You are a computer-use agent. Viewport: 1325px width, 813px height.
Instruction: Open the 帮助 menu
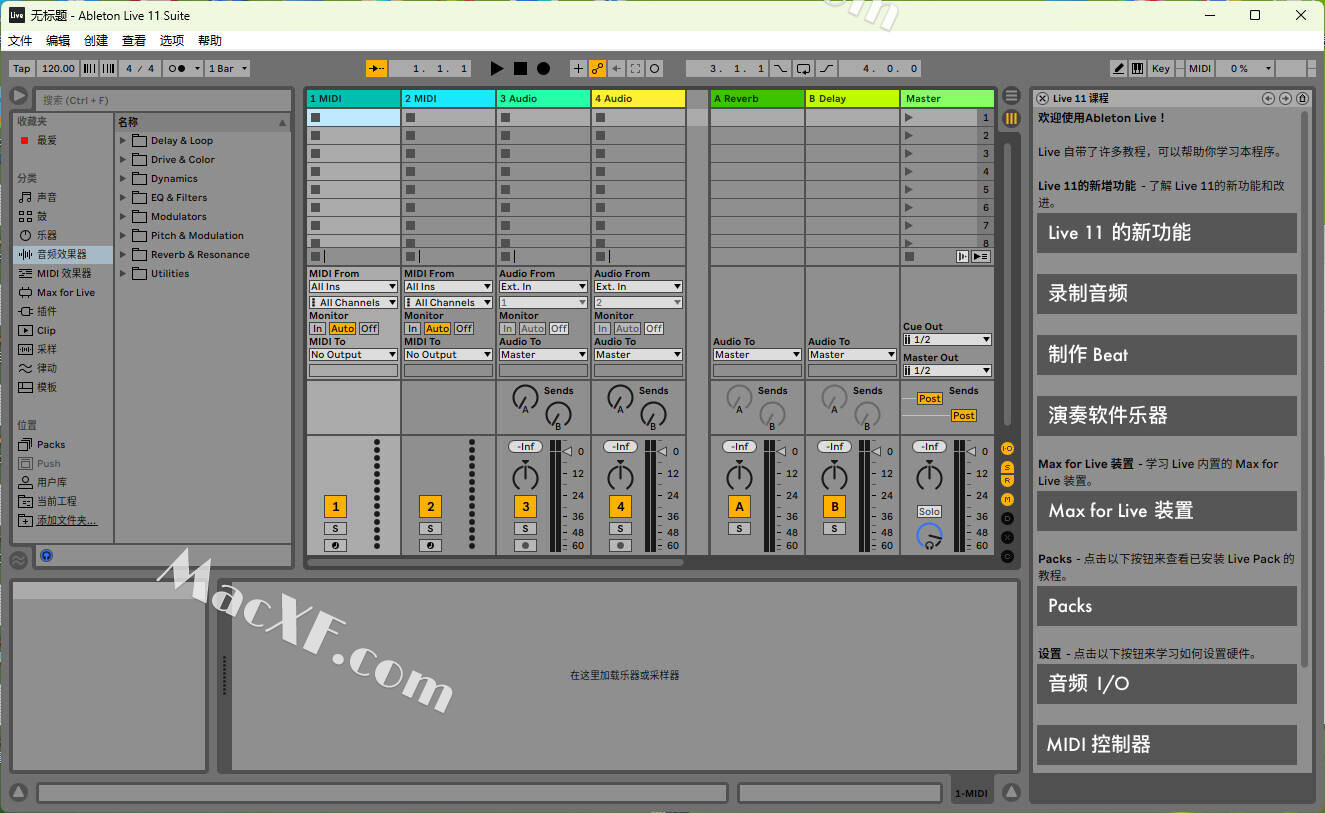pyautogui.click(x=210, y=41)
